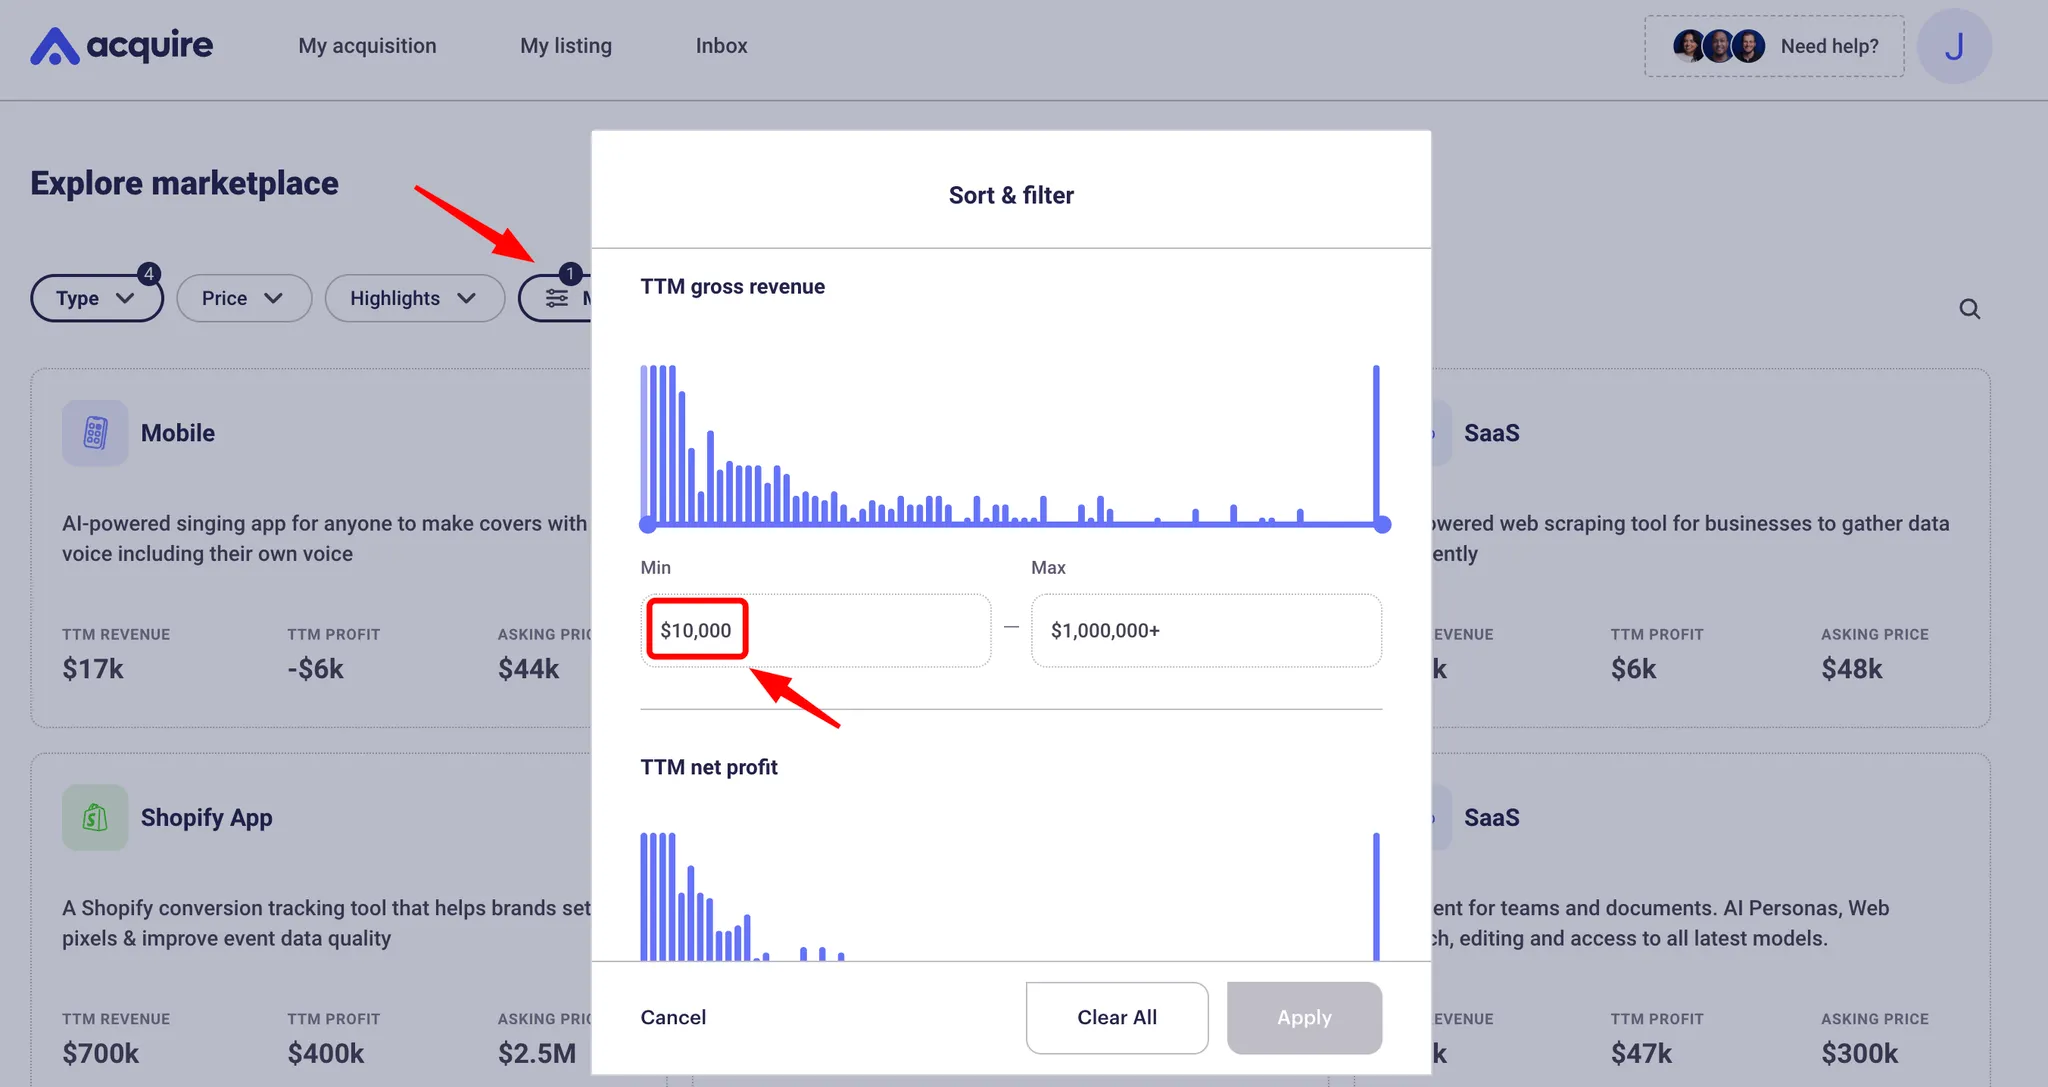Viewport: 2048px width, 1087px height.
Task: Open My listing in navigation
Action: click(566, 46)
